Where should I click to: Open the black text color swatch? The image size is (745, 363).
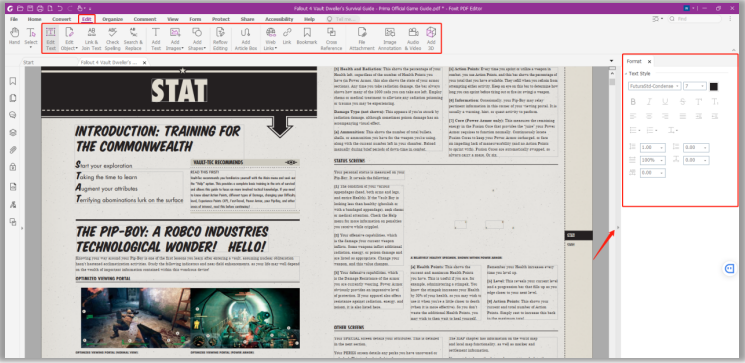[x=714, y=86]
